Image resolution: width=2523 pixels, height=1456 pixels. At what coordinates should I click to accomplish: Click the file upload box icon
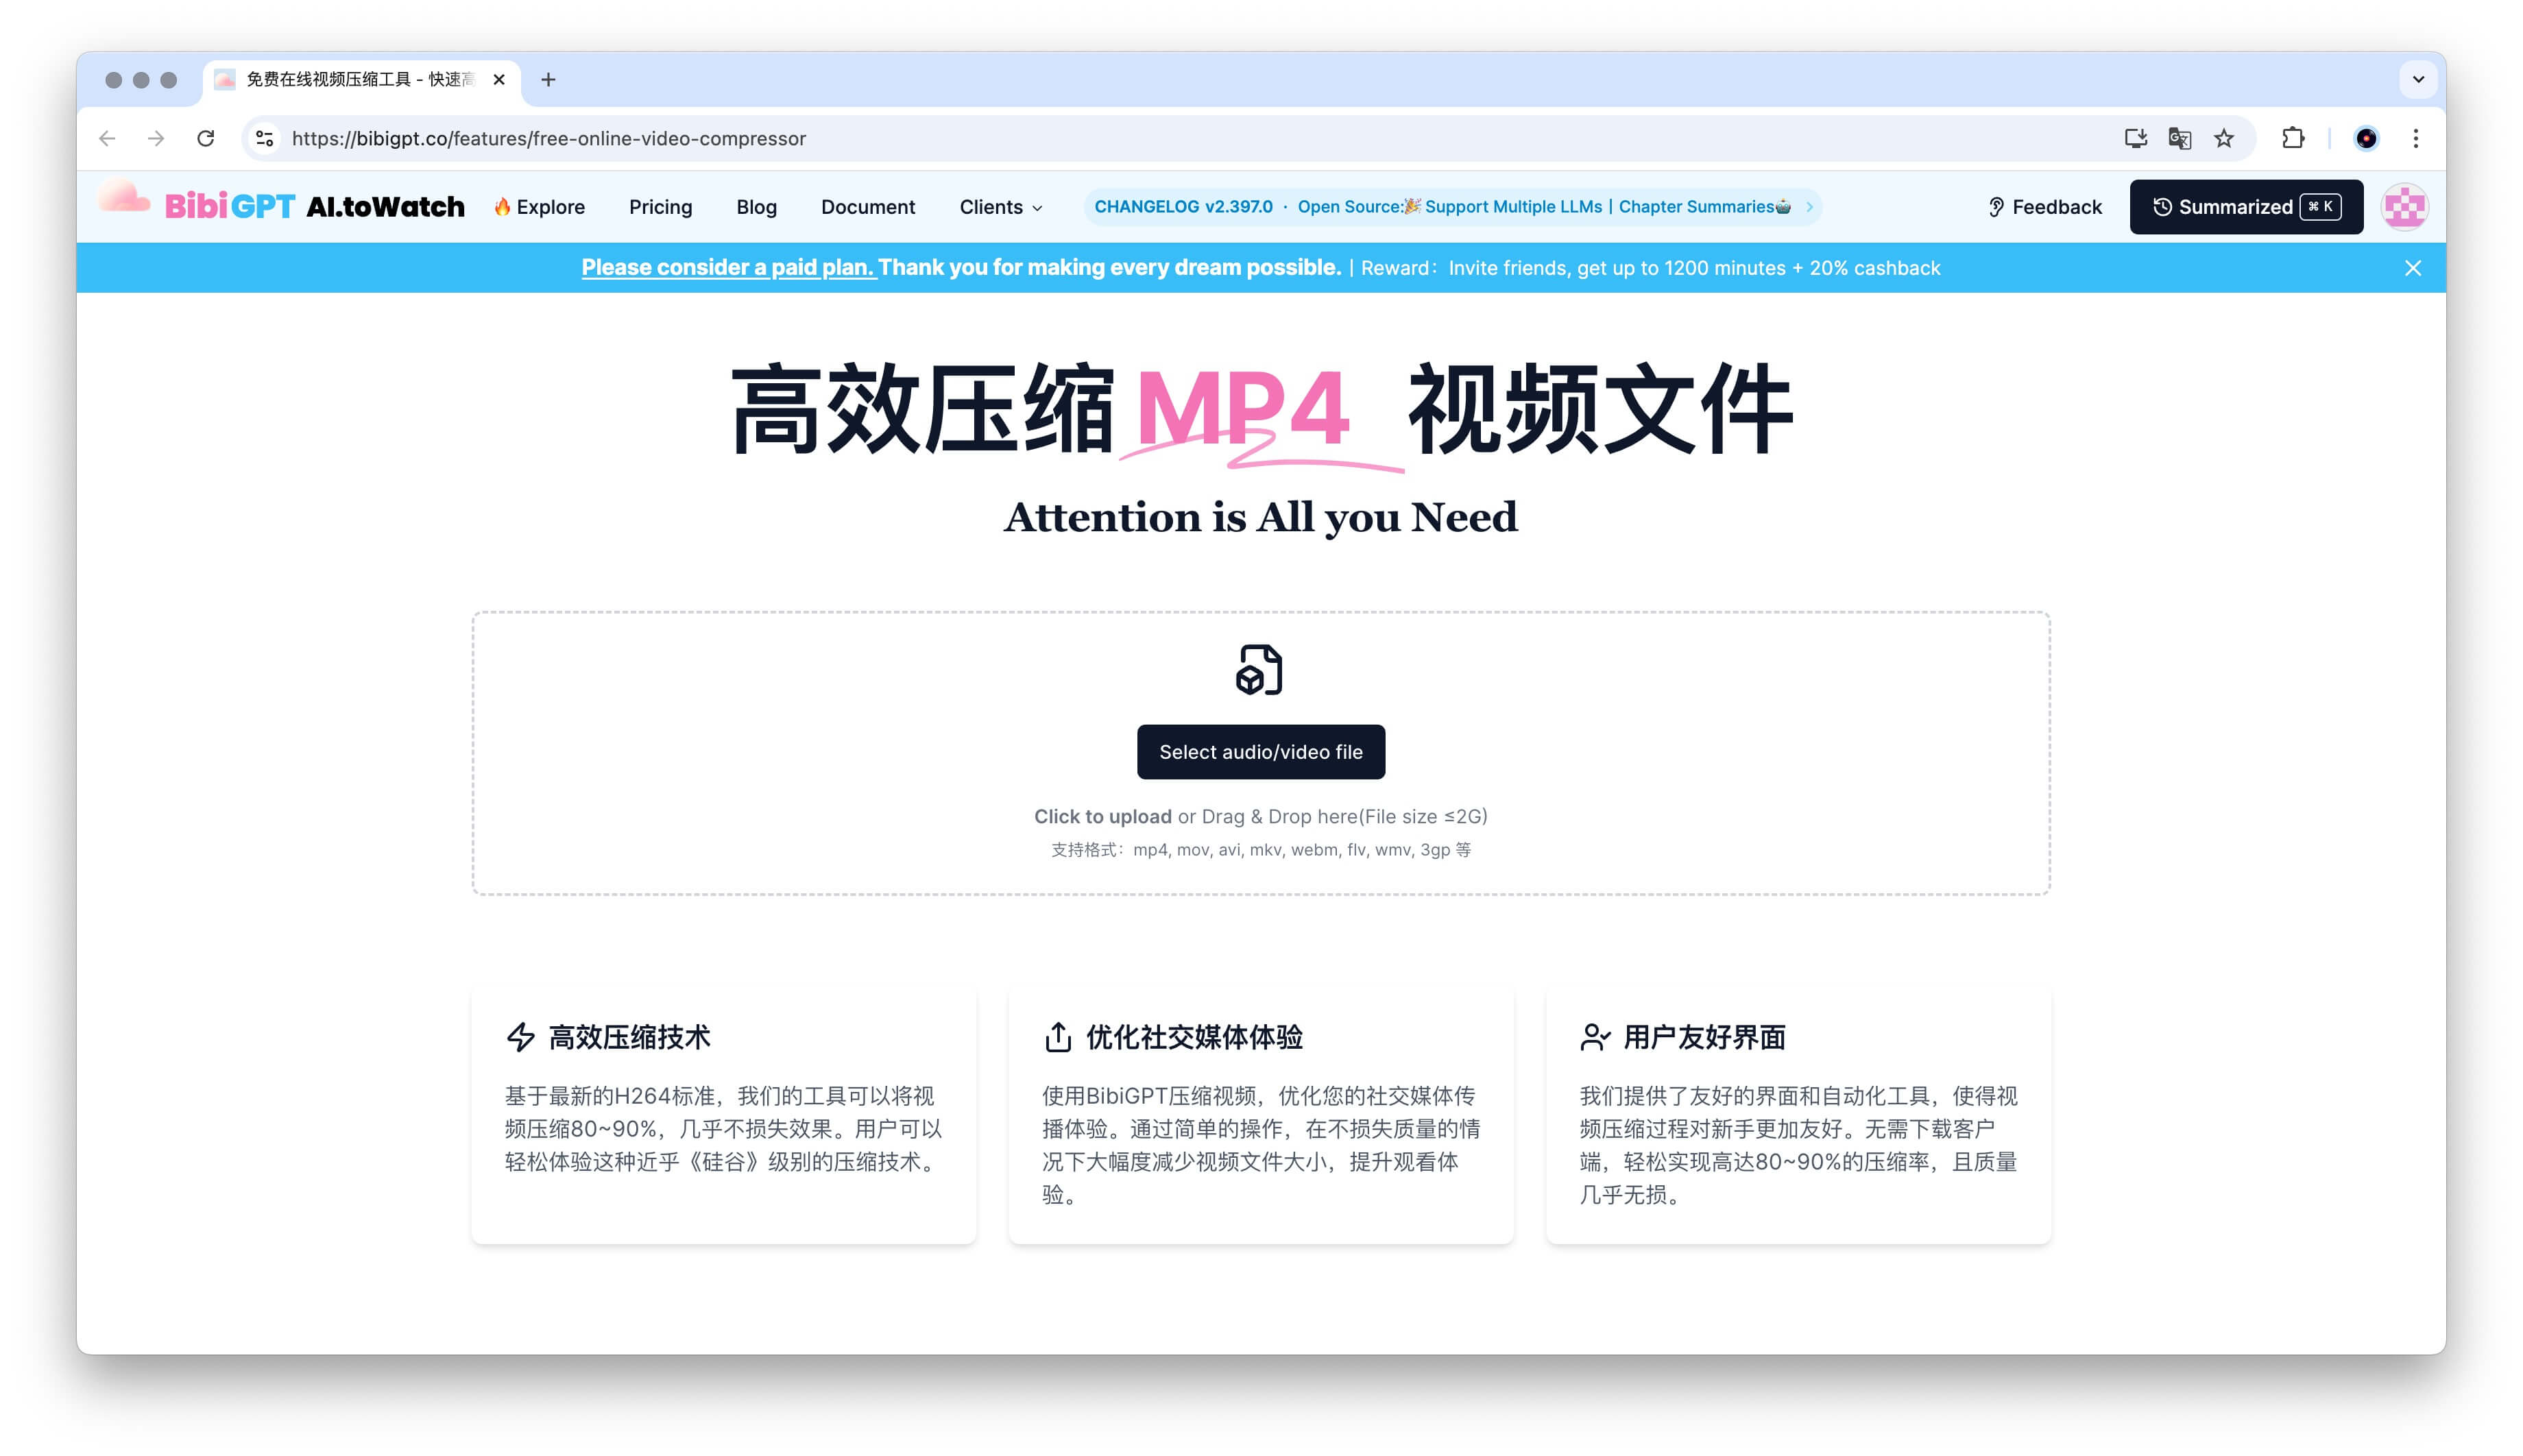coord(1259,669)
